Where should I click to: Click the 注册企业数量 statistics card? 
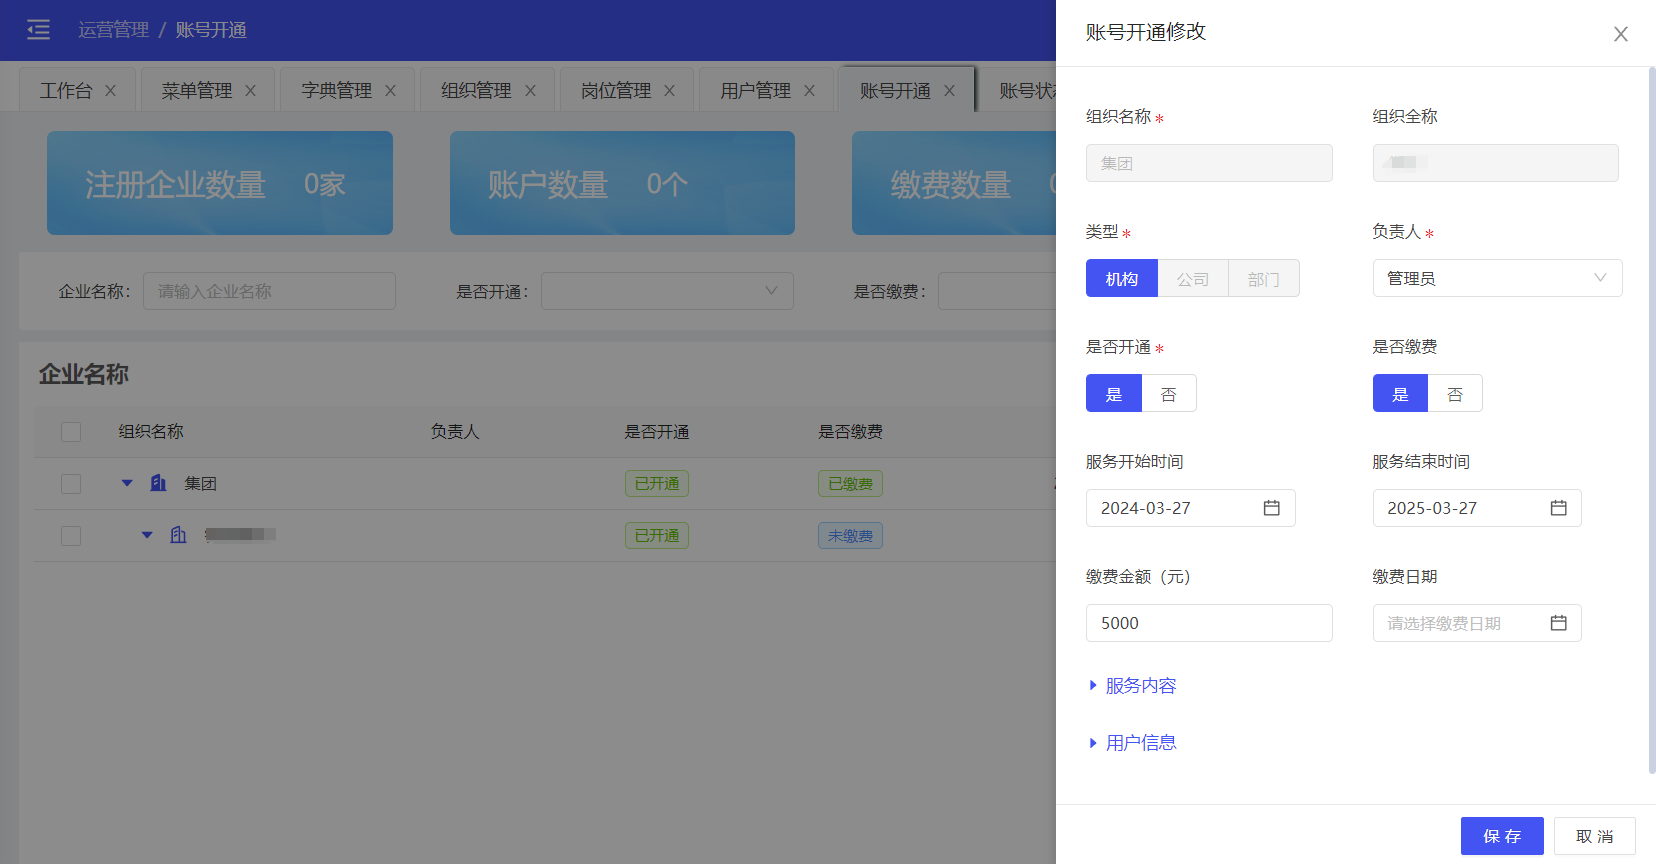pos(220,183)
